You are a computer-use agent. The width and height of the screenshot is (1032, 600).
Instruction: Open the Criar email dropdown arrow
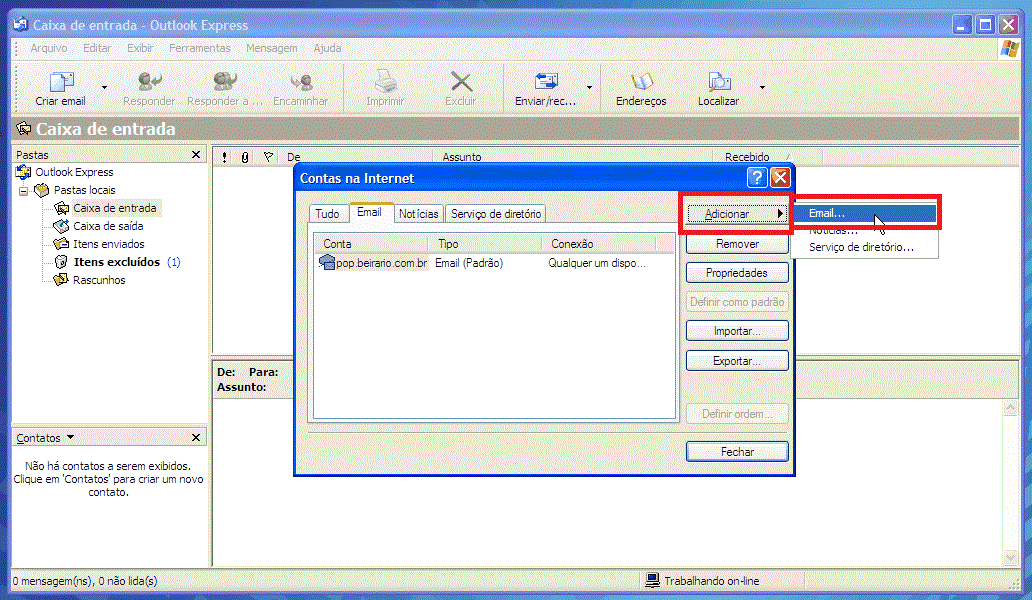(x=104, y=87)
